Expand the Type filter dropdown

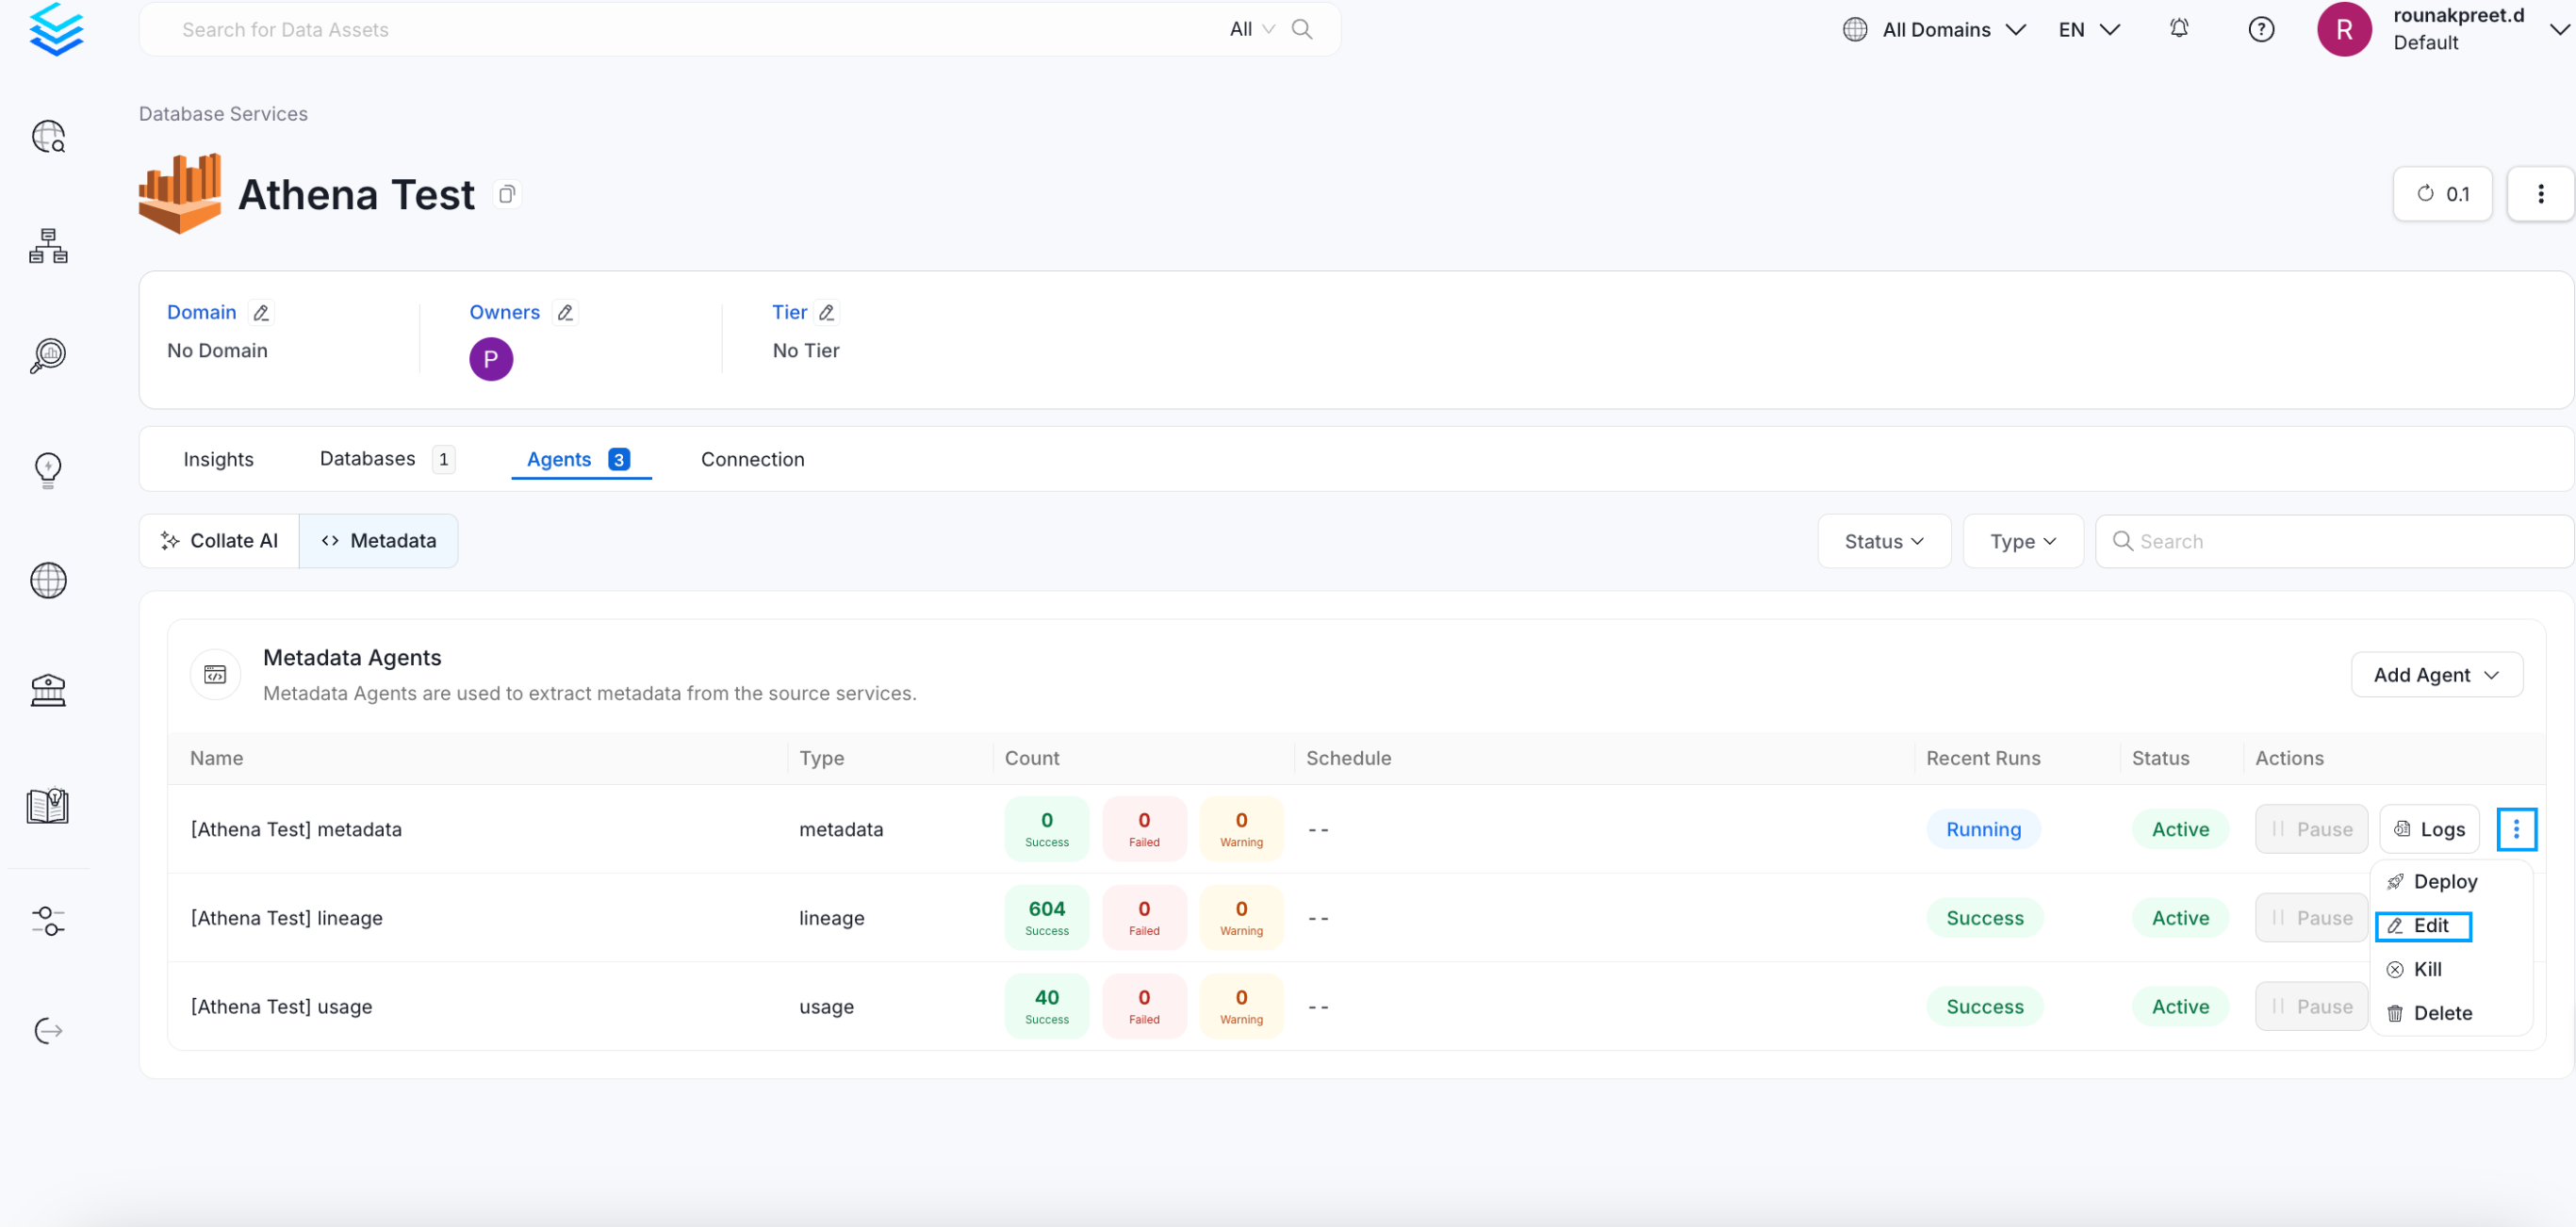(2022, 541)
